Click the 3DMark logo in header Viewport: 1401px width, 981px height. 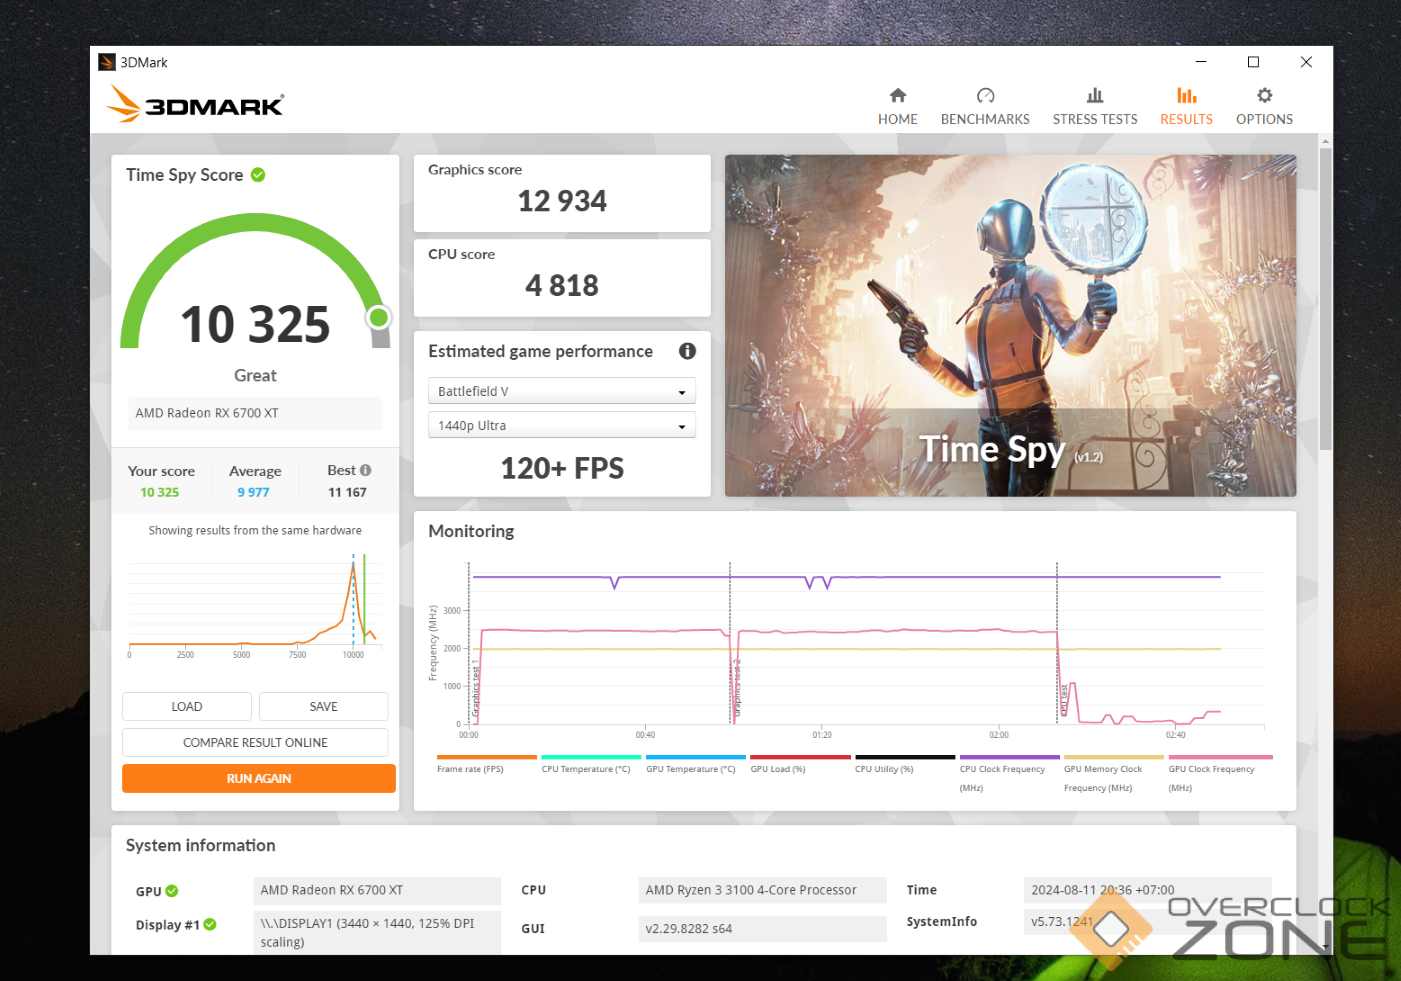point(196,104)
